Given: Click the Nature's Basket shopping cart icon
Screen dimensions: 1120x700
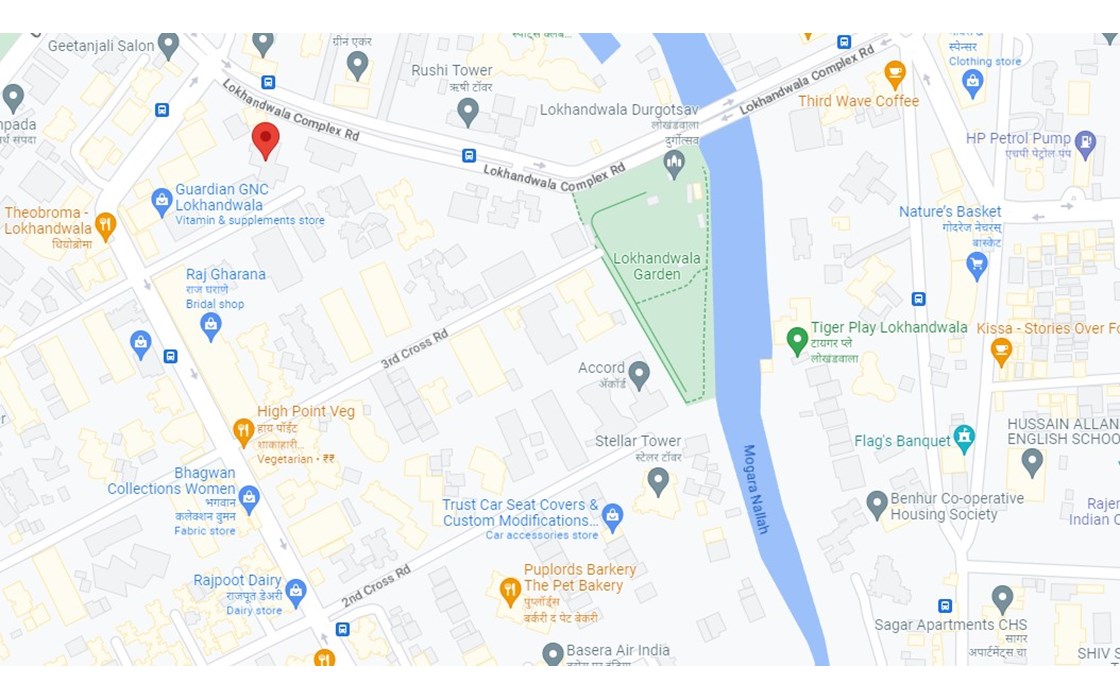Looking at the screenshot, I should coord(976,266).
